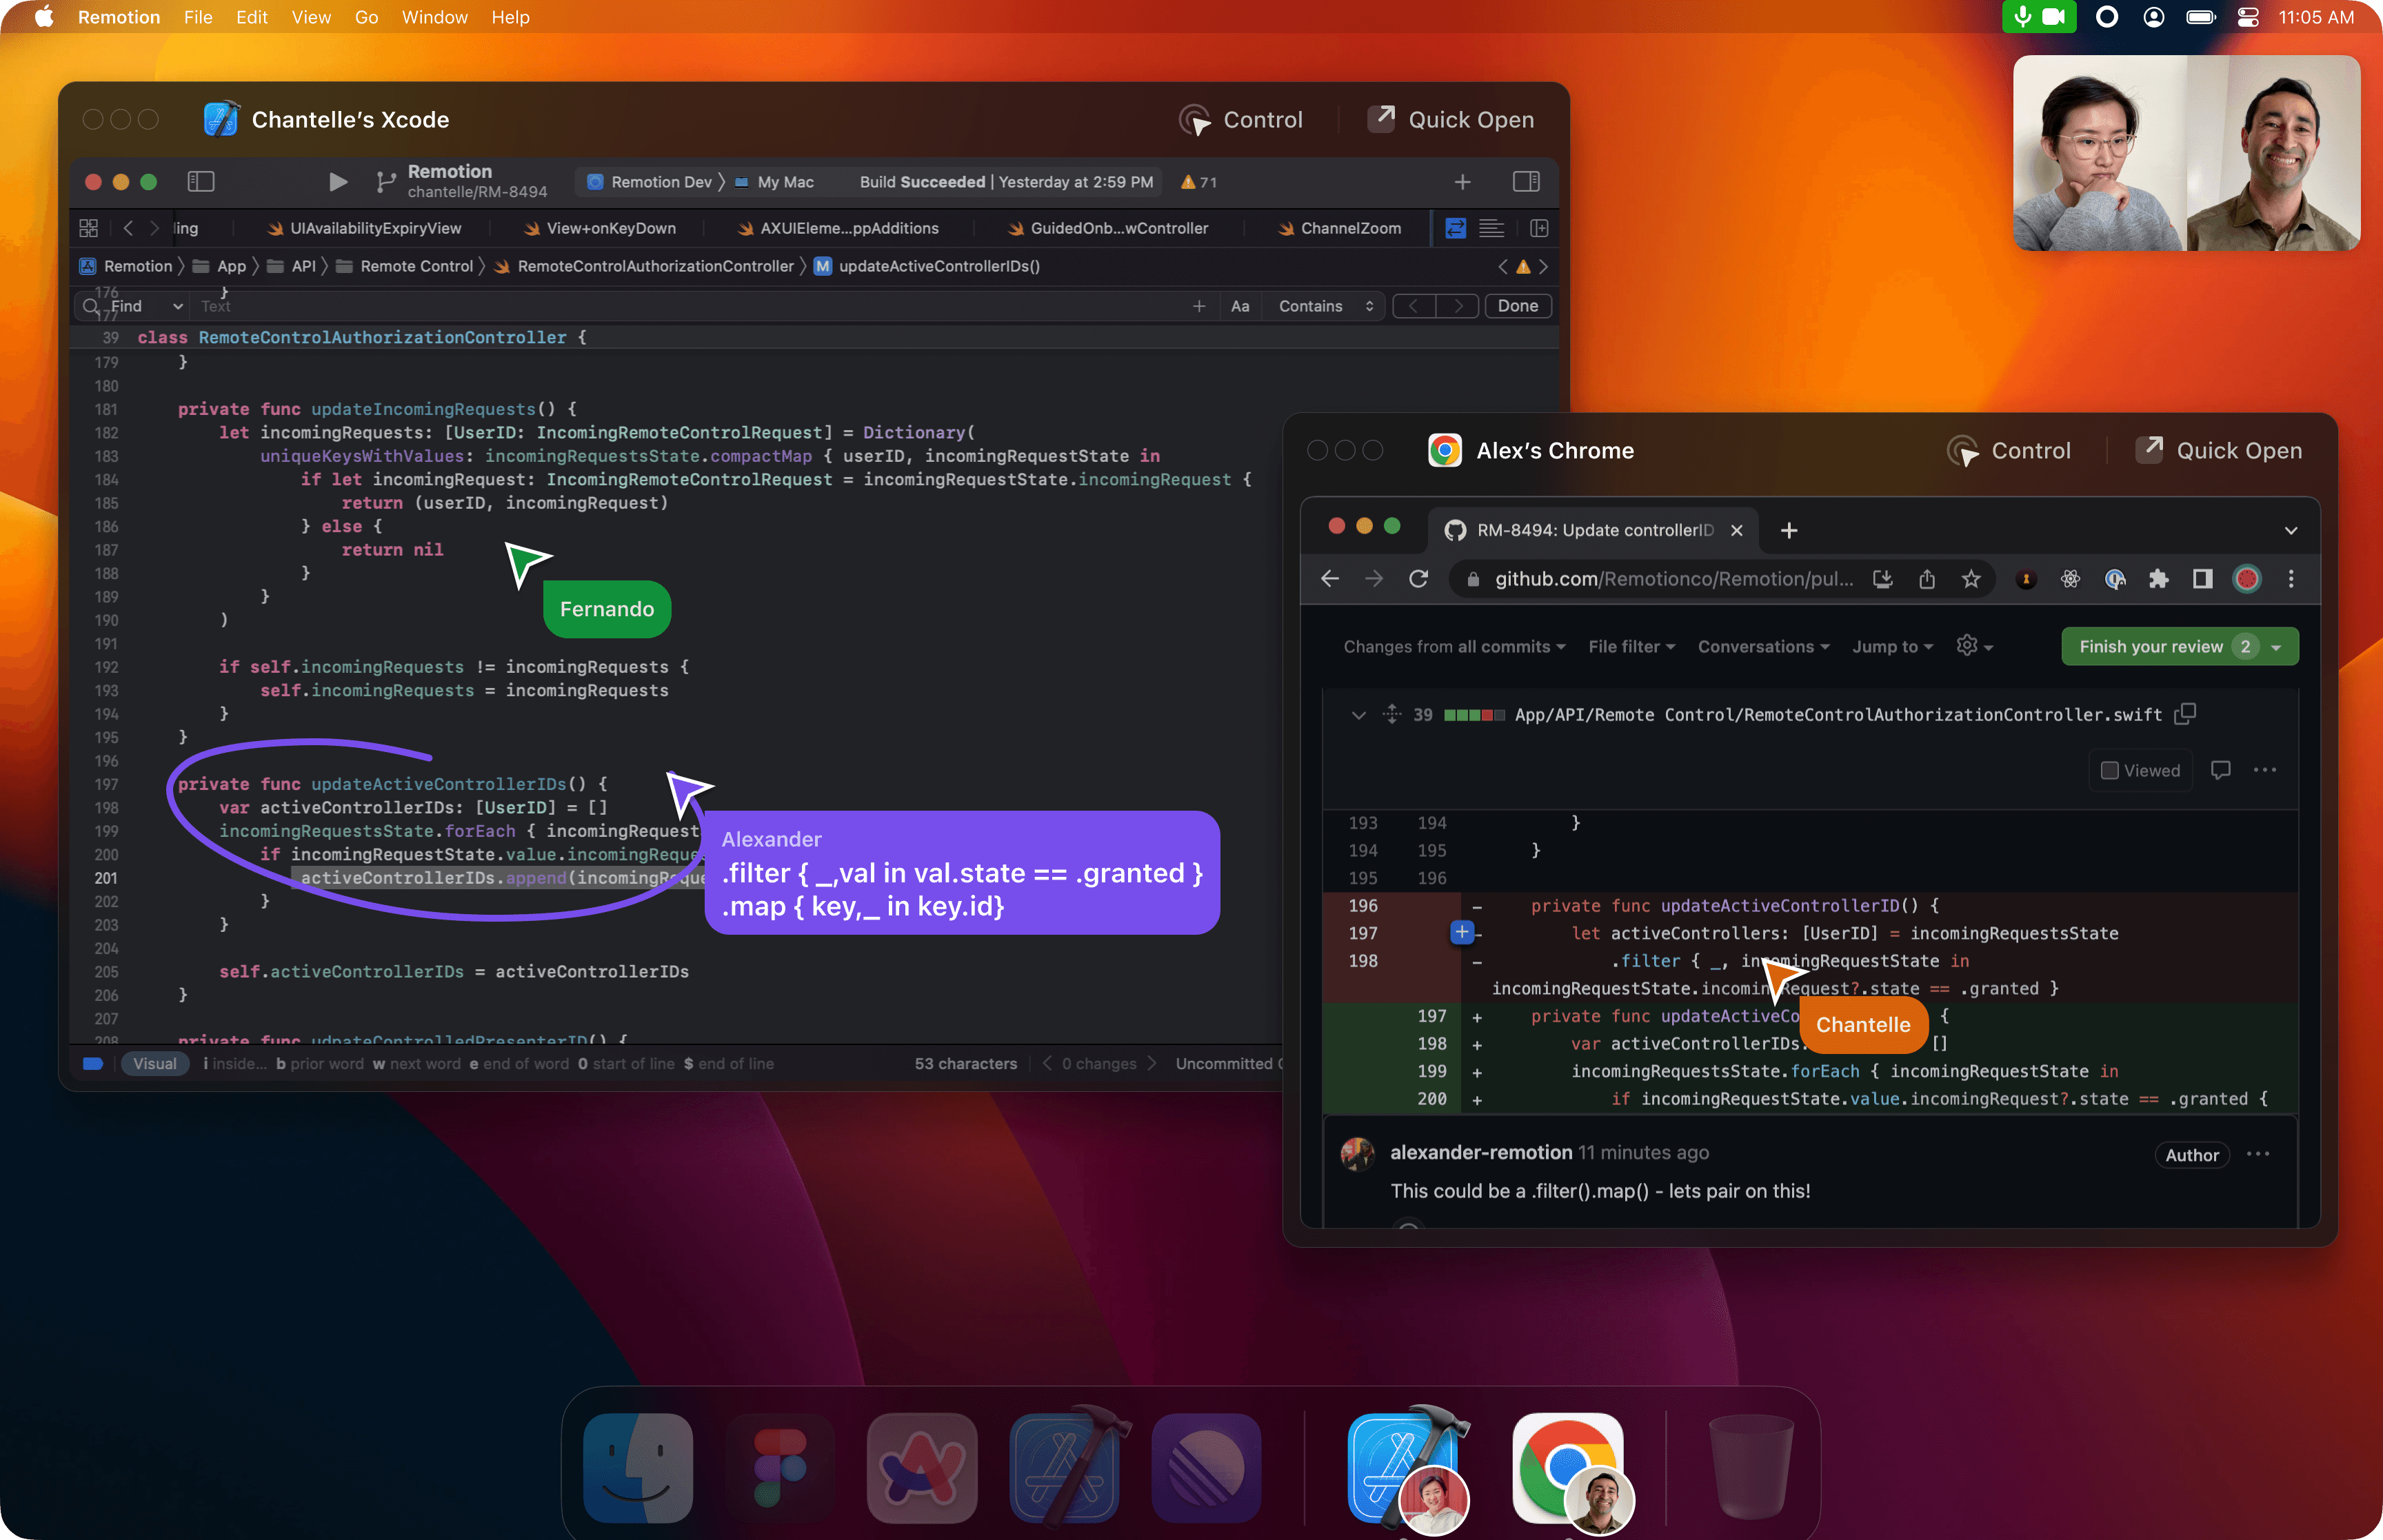Image resolution: width=2383 pixels, height=1540 pixels.
Task: Open Control Center in the menu bar
Action: [2248, 17]
